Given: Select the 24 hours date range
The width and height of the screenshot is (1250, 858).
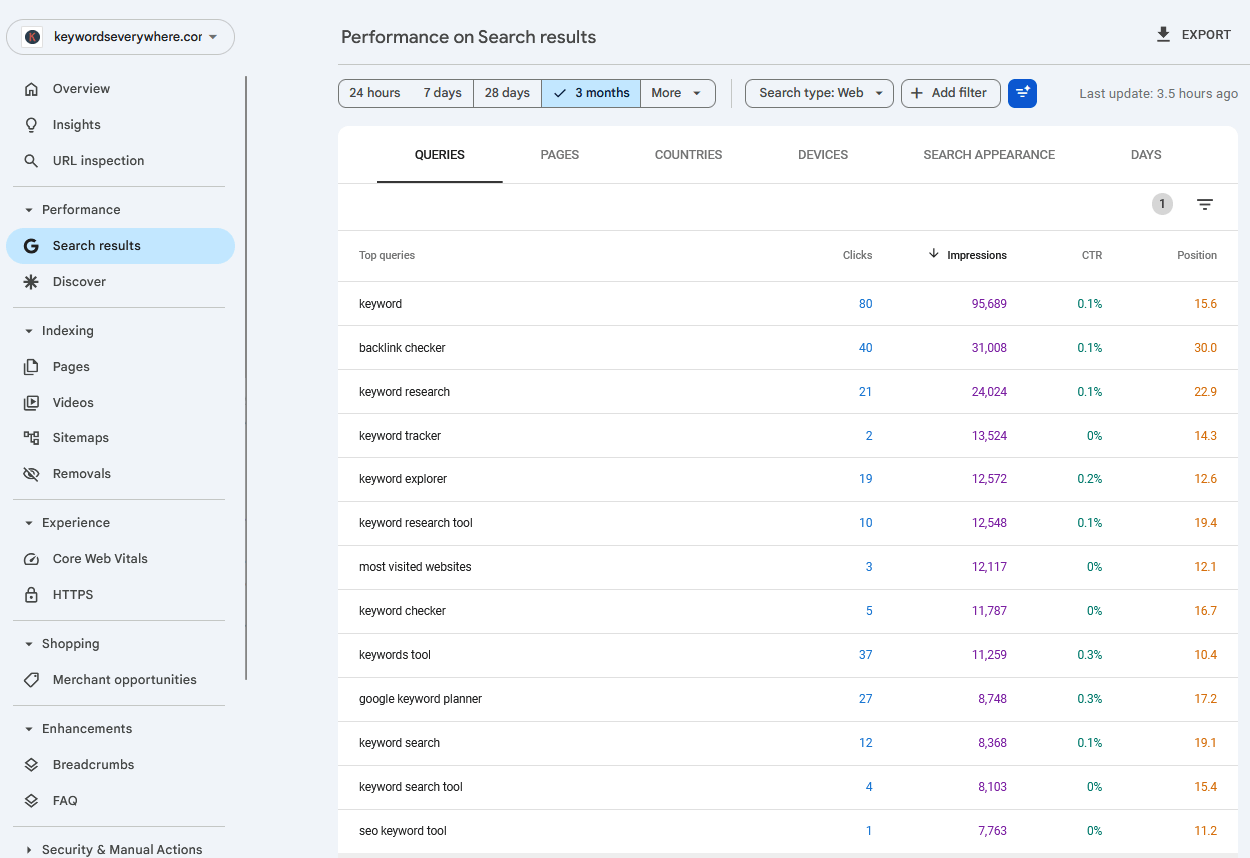Looking at the screenshot, I should (x=375, y=93).
